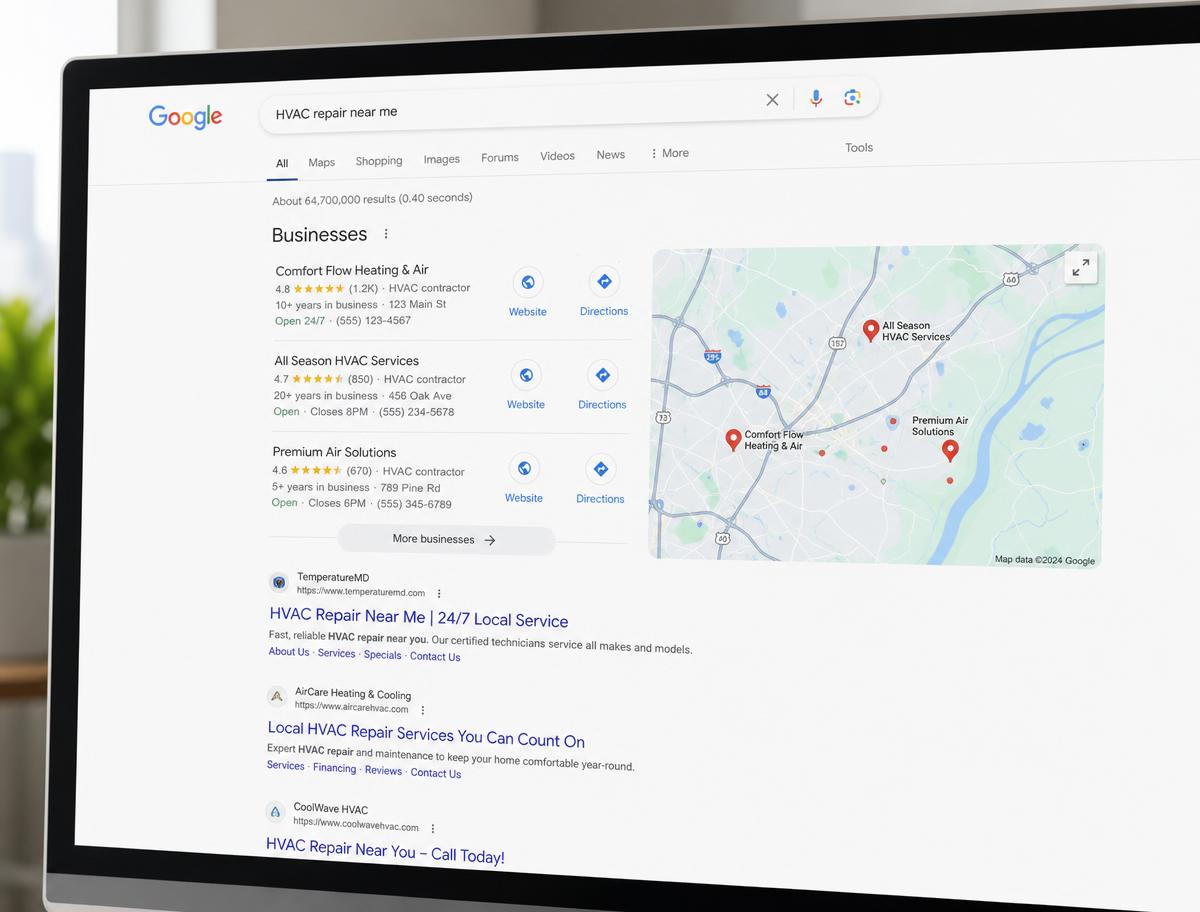Open HVAC Repair Near You – Call Today result
1200x912 pixels.
click(385, 852)
